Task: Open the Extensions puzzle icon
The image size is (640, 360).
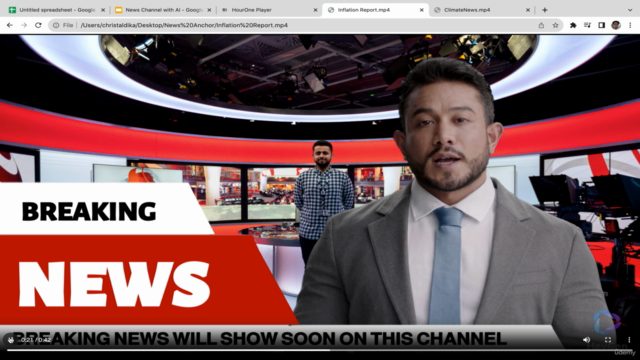Action: (x=573, y=25)
